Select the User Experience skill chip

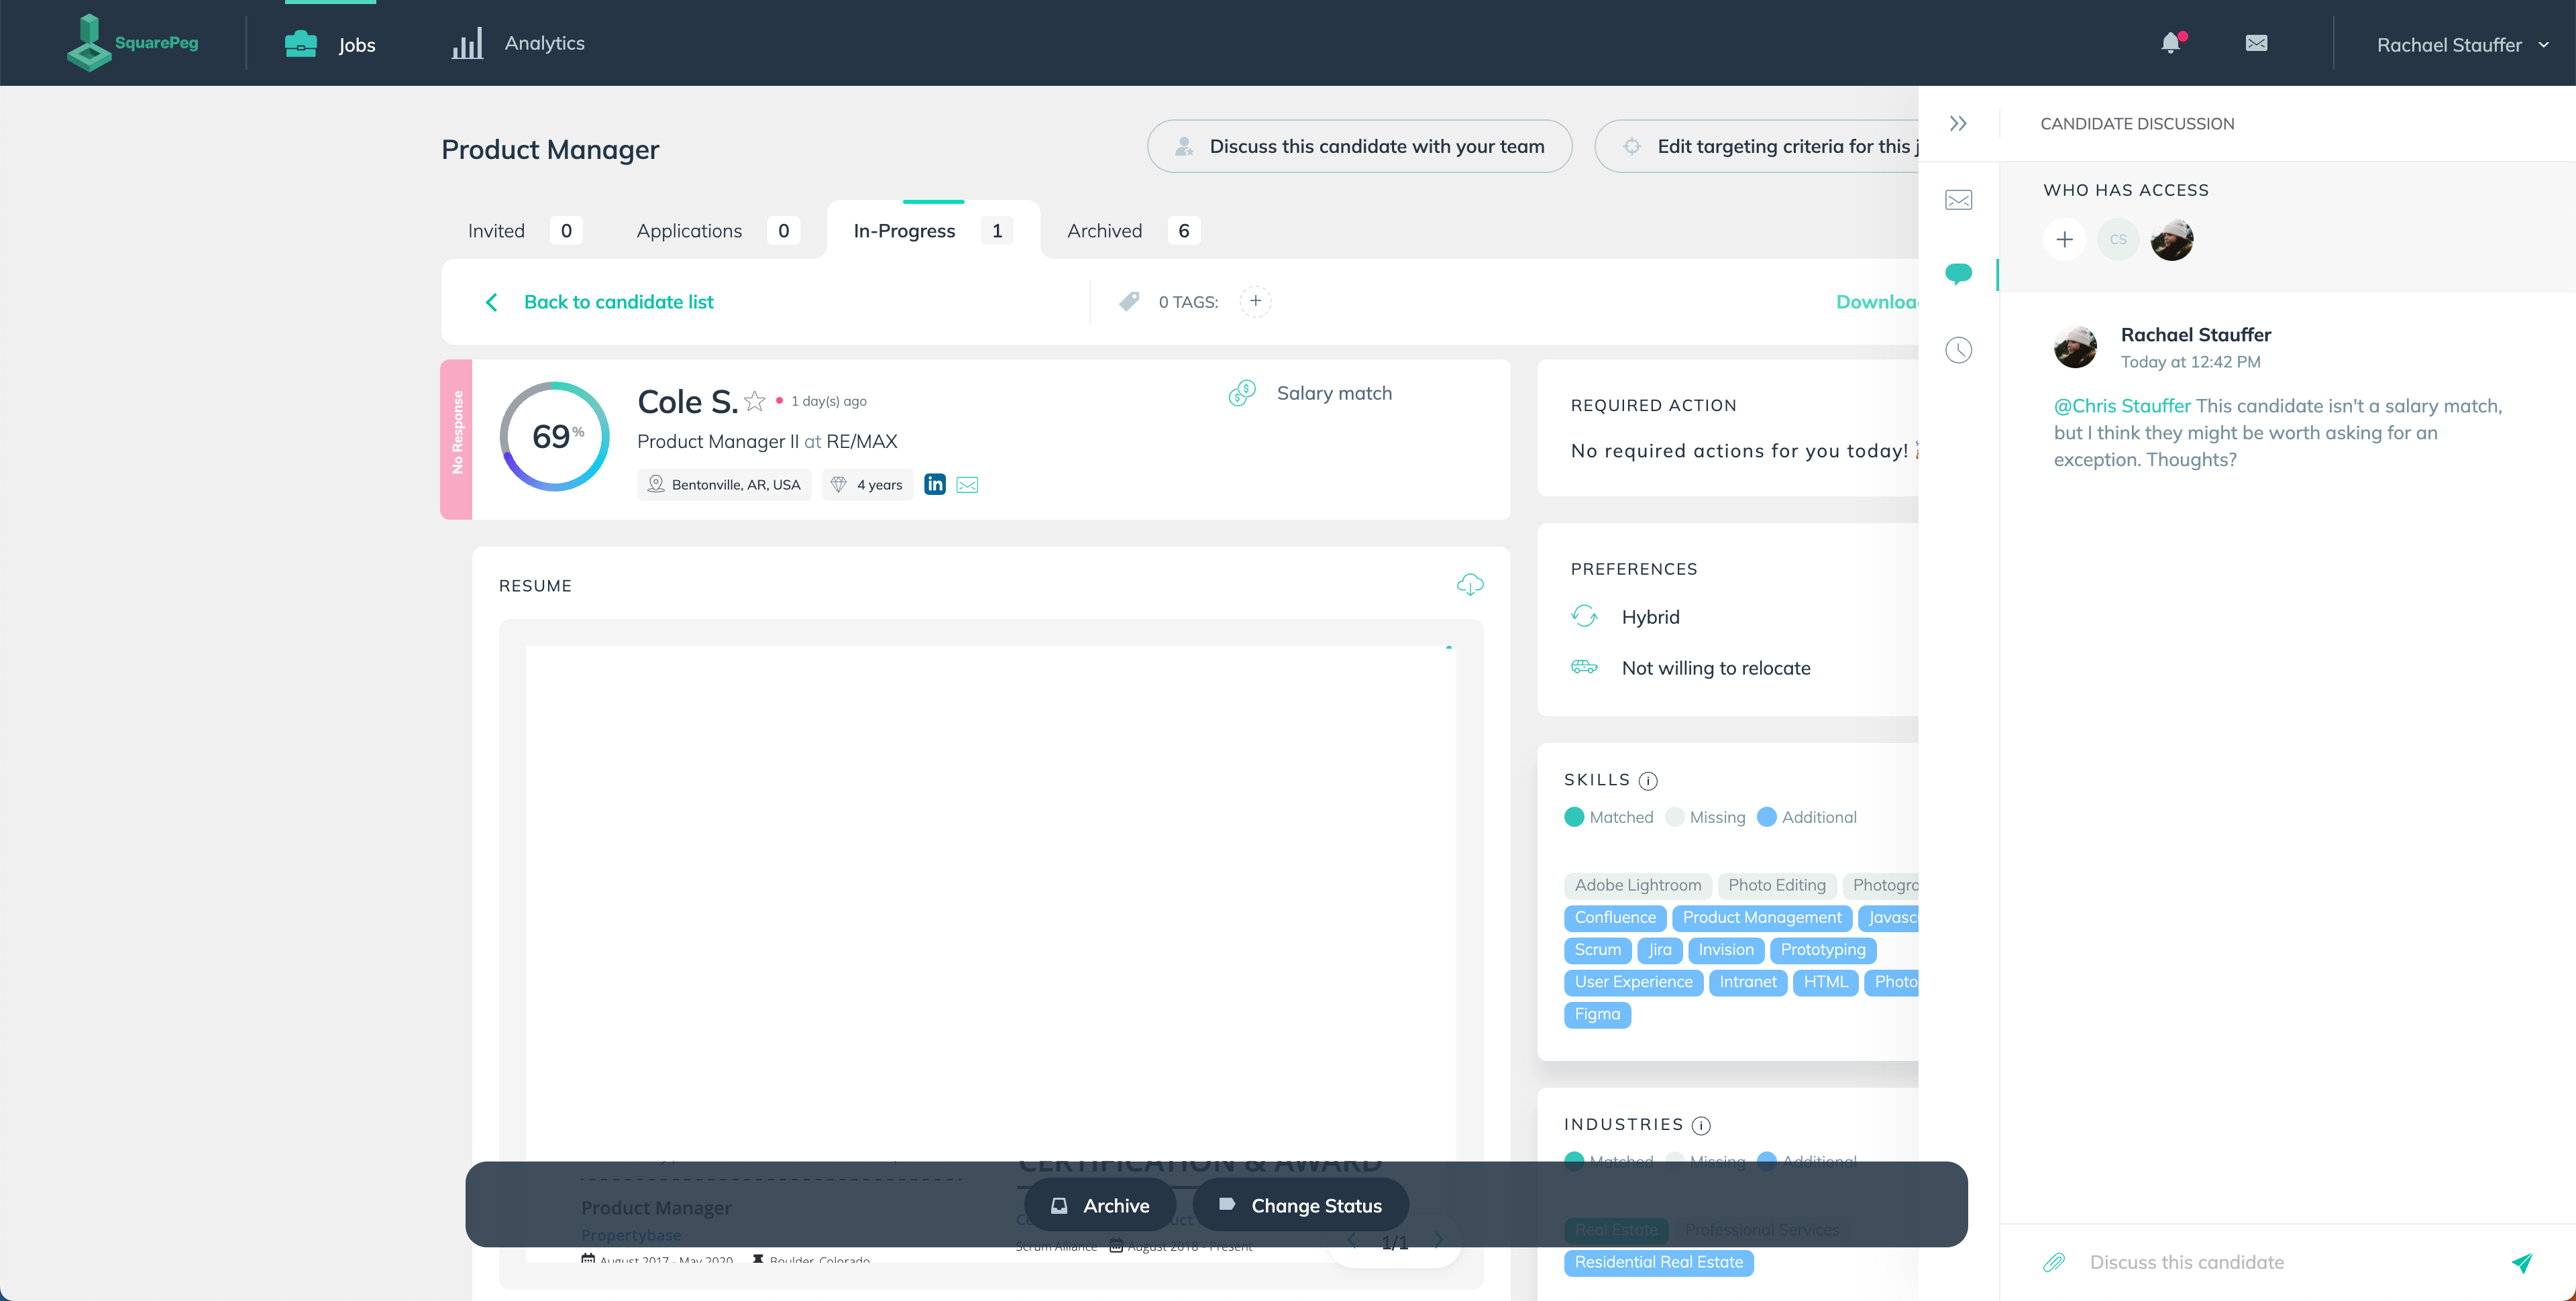[1634, 982]
